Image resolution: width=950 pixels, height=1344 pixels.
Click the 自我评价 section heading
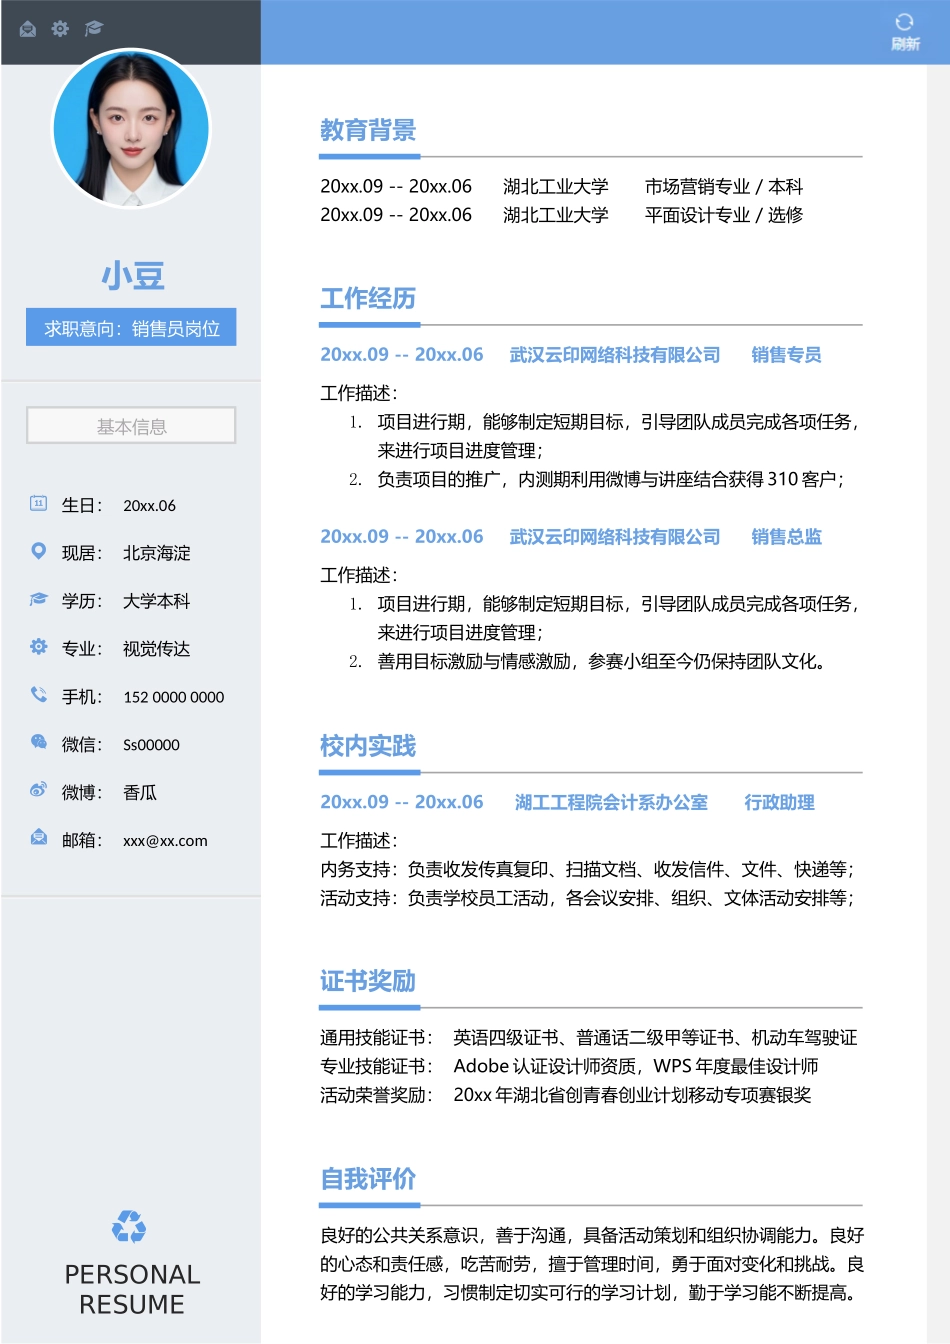[368, 1179]
